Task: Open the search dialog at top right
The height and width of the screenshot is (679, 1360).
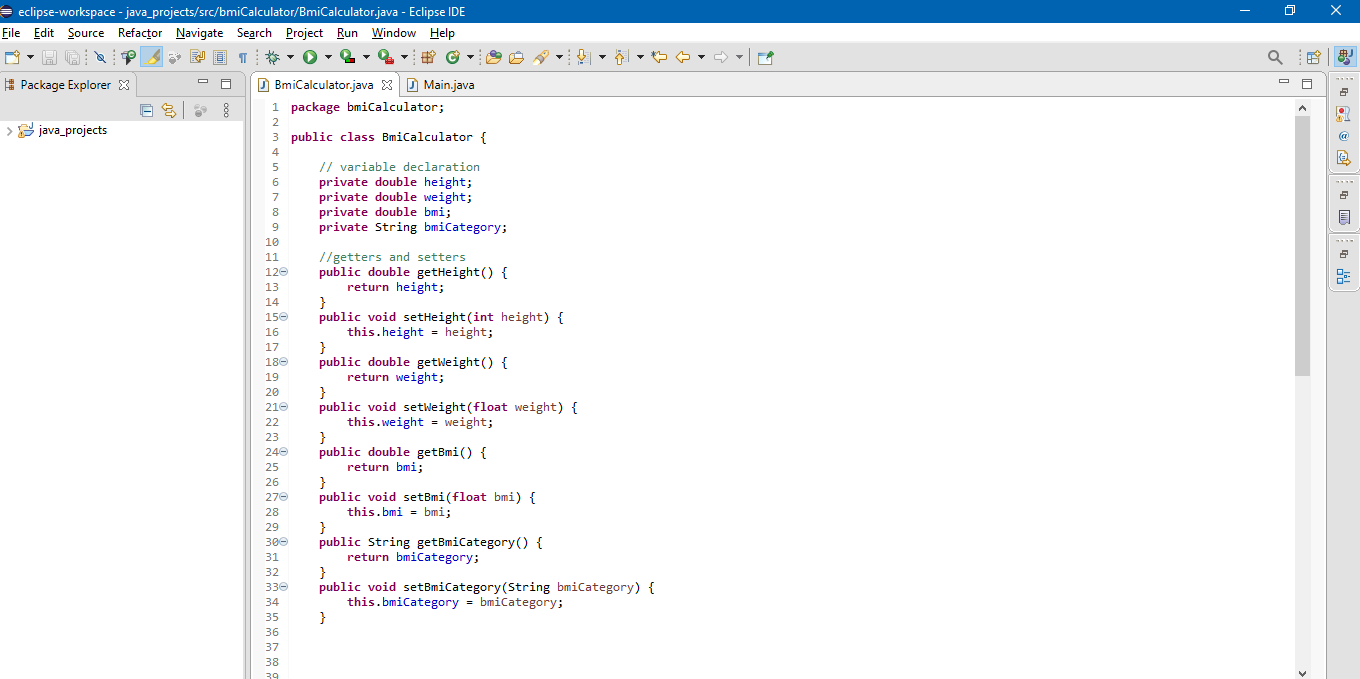Action: click(x=1275, y=57)
